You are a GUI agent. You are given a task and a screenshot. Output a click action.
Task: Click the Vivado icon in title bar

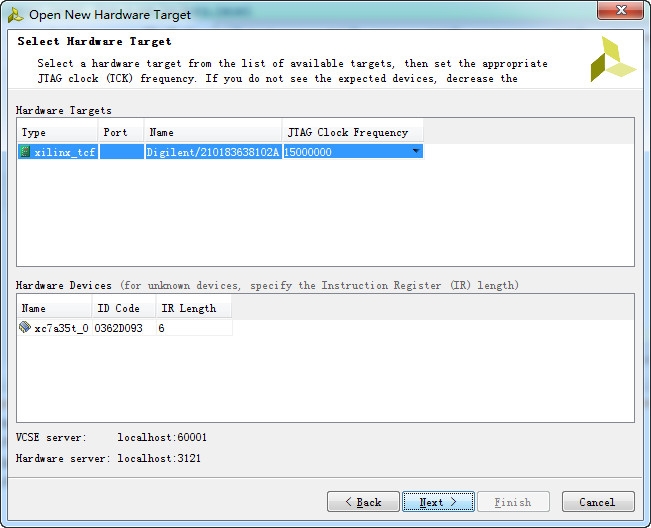click(16, 14)
